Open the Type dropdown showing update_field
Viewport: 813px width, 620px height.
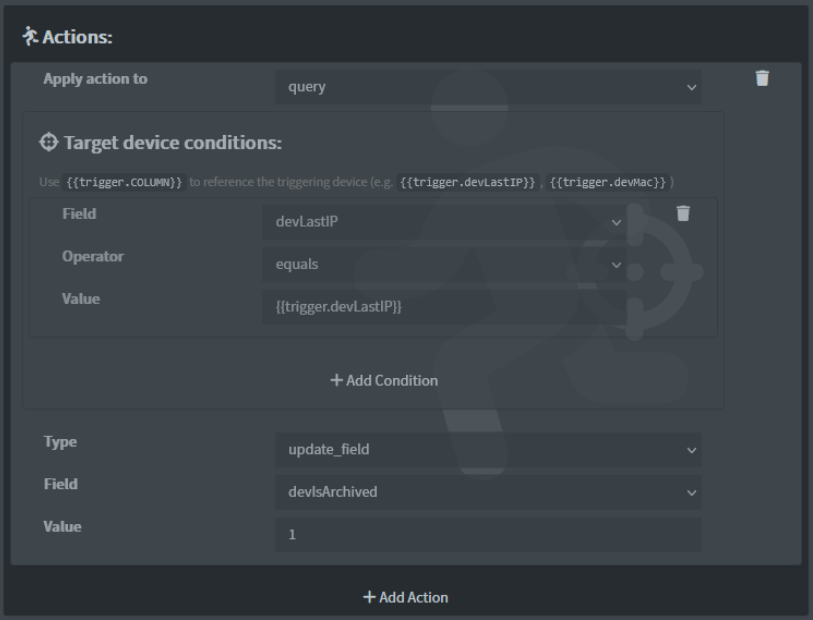coord(488,449)
